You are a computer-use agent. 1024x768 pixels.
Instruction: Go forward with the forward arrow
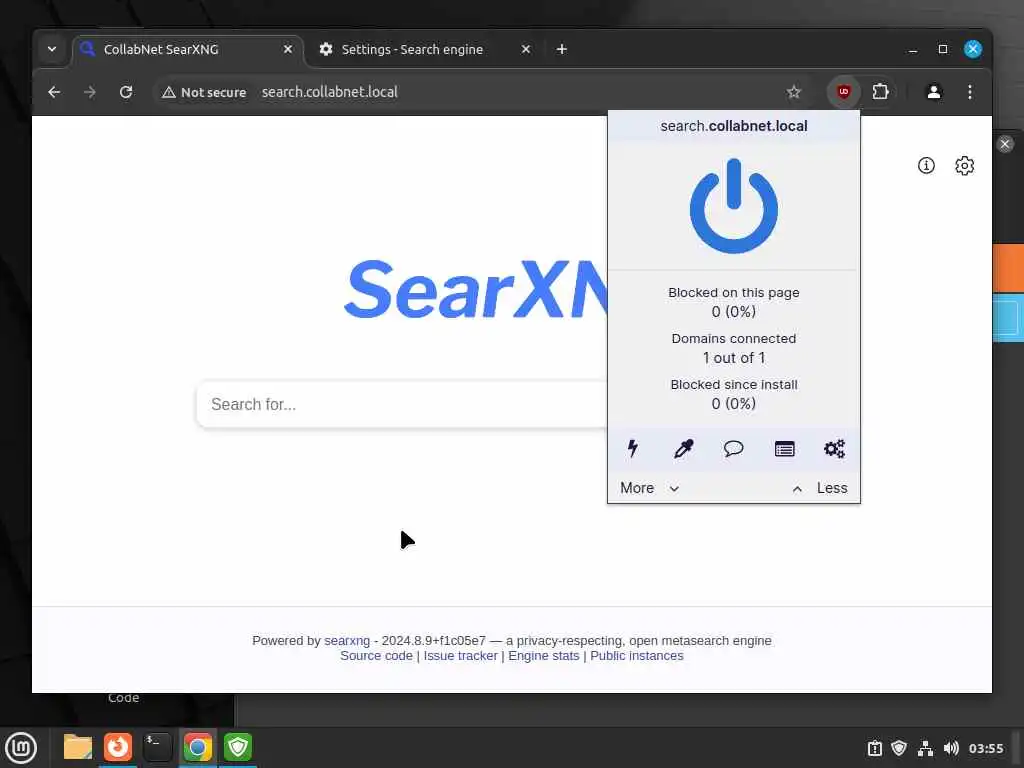point(90,92)
